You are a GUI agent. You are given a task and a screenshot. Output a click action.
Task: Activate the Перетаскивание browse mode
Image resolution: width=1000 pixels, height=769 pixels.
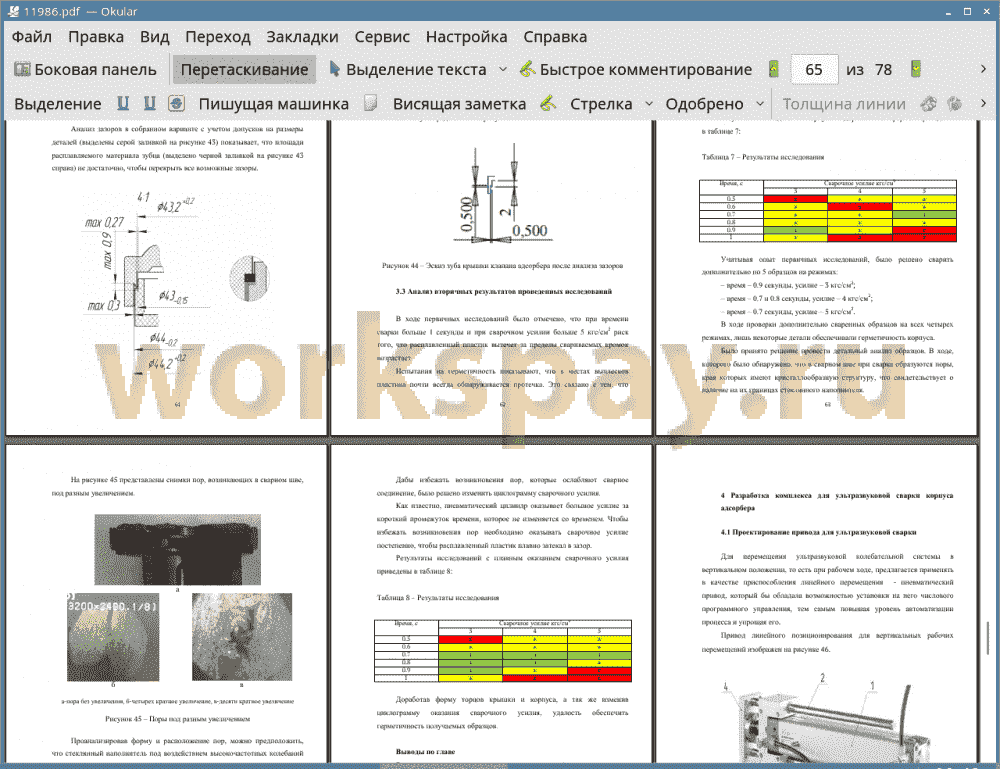click(x=244, y=70)
